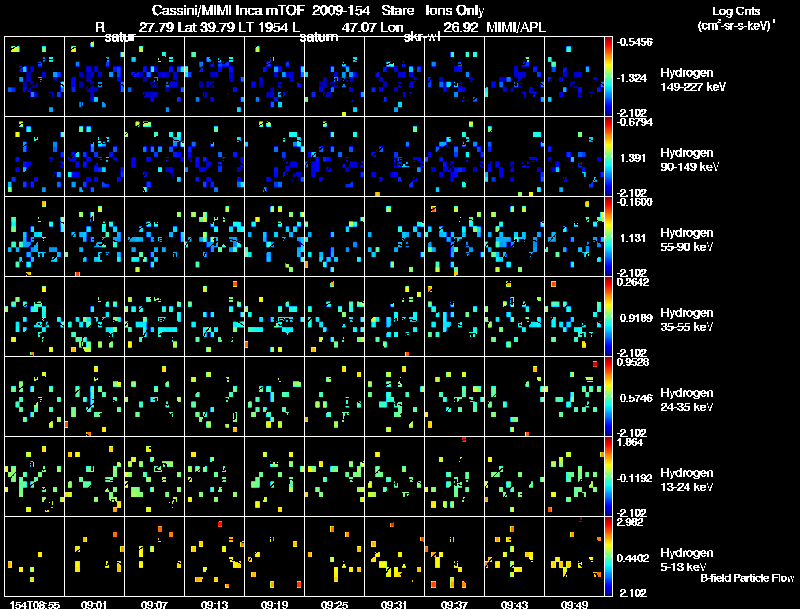Viewport: 800px width, 609px height.
Task: Click the Cassini/MIMI Inca mTOF title text
Action: pos(228,10)
